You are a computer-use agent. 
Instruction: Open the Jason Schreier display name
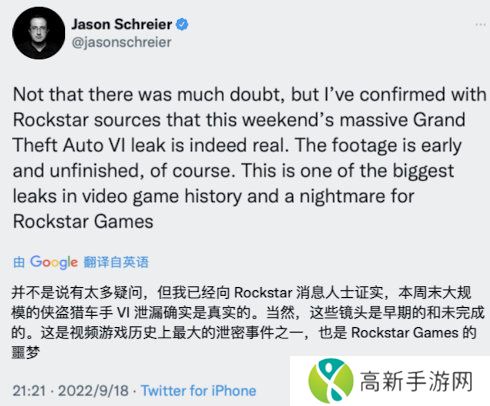pyautogui.click(x=122, y=24)
